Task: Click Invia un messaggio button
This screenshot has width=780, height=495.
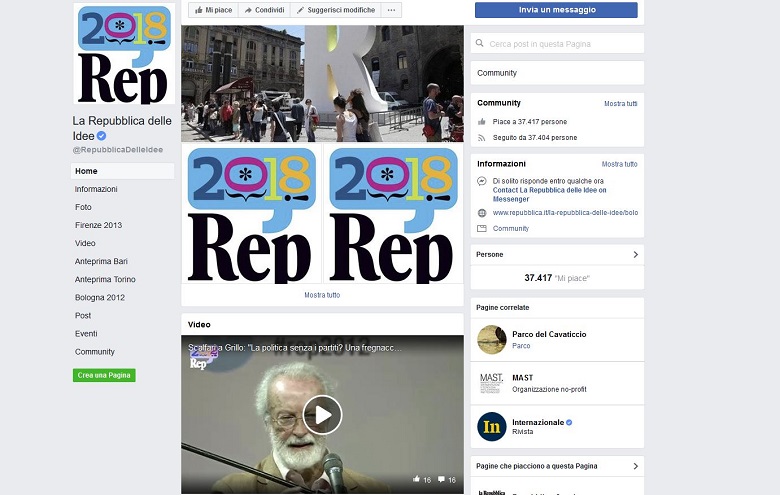Action: coord(556,10)
